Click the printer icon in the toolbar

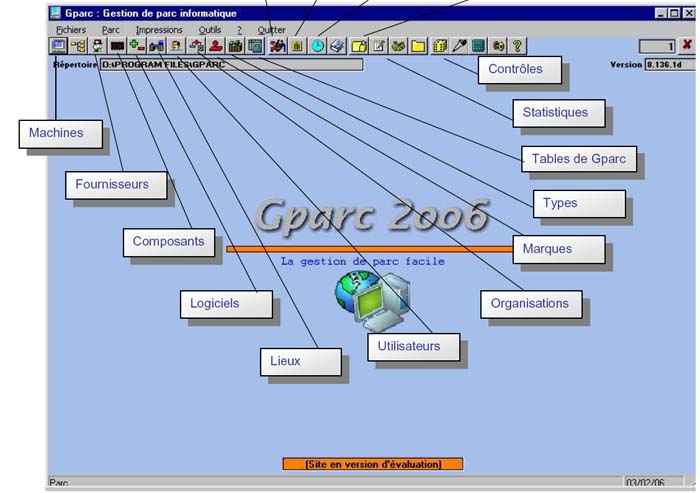click(337, 46)
